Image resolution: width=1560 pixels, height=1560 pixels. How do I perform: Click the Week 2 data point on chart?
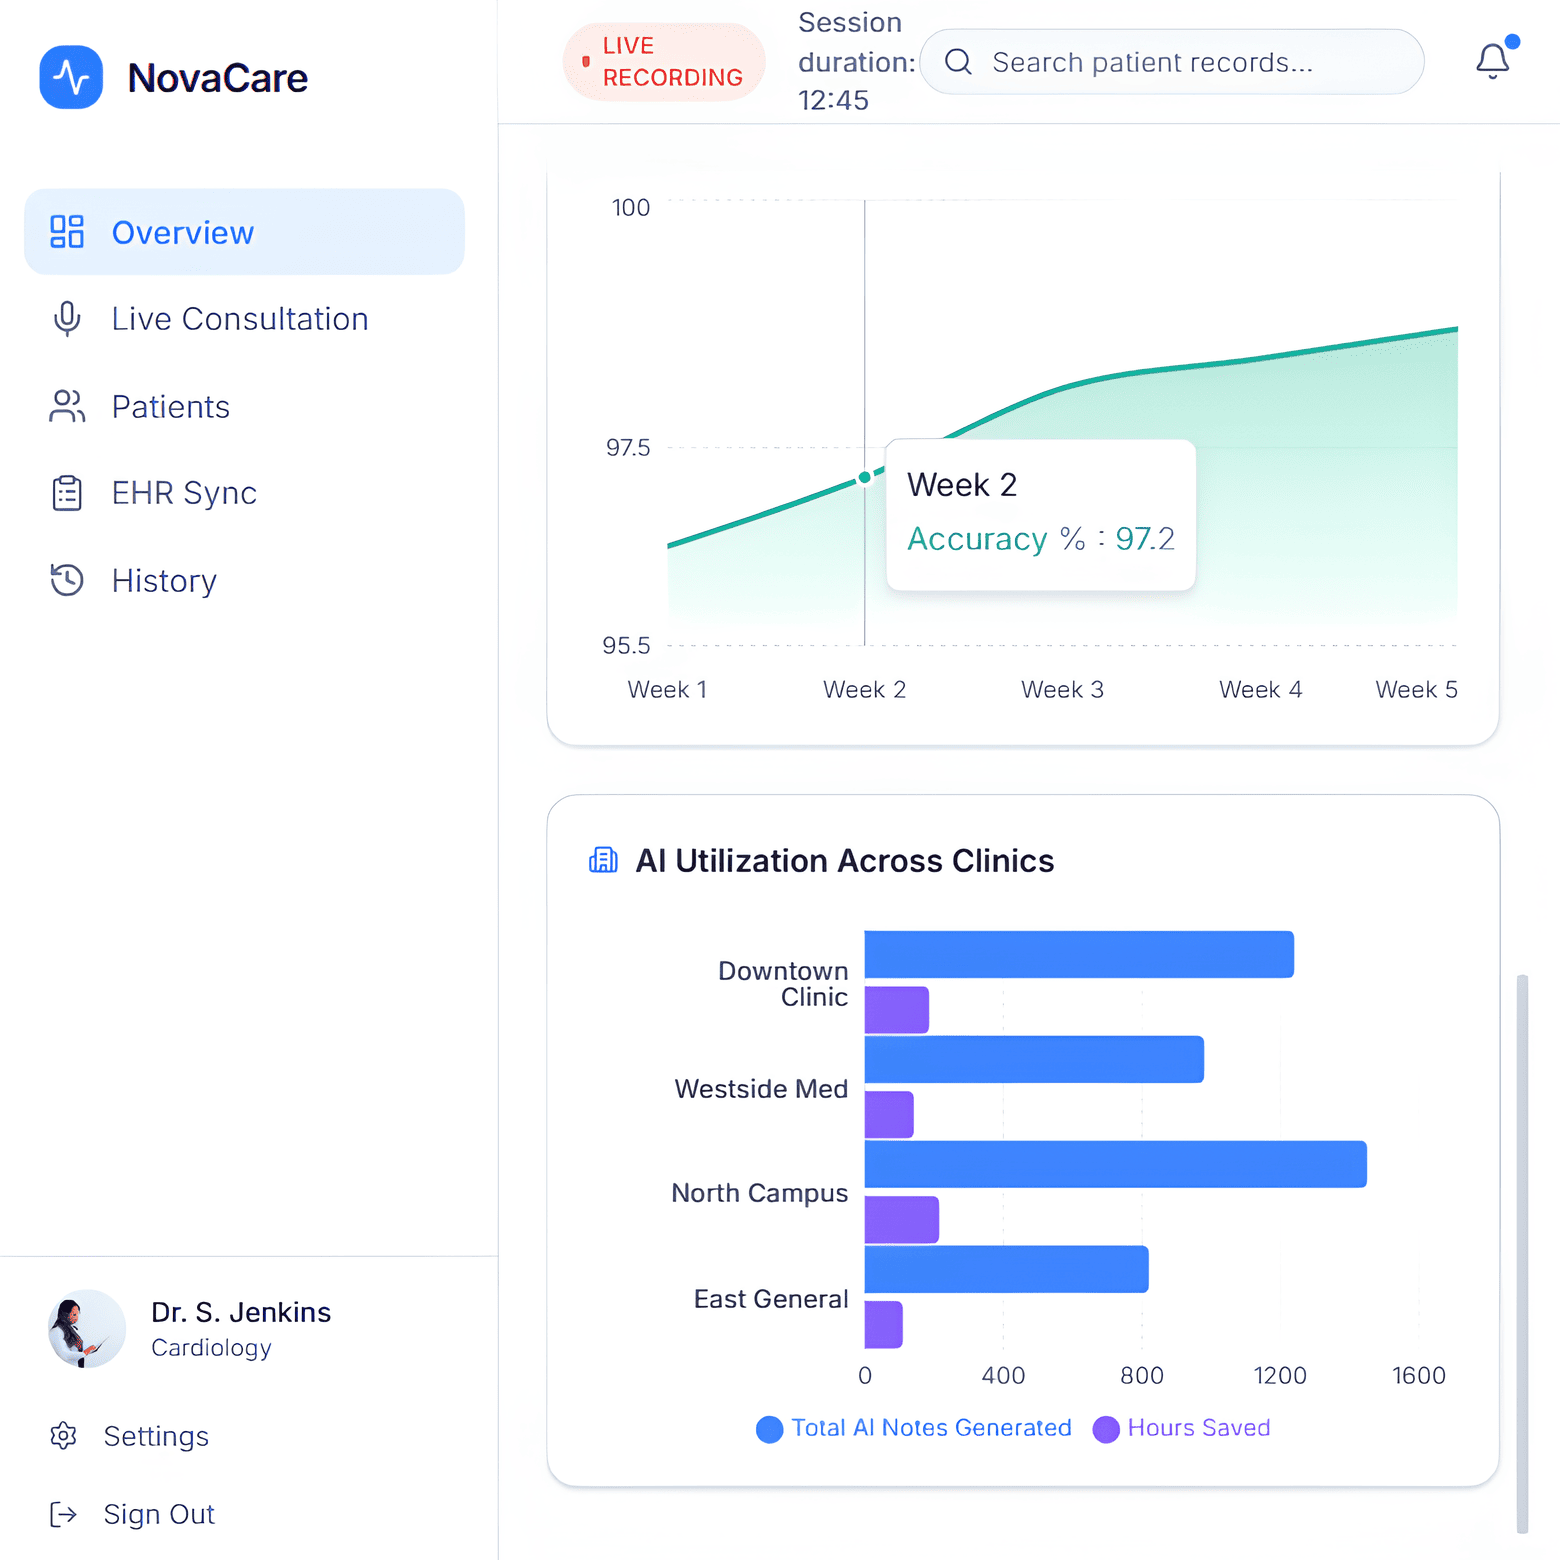865,478
